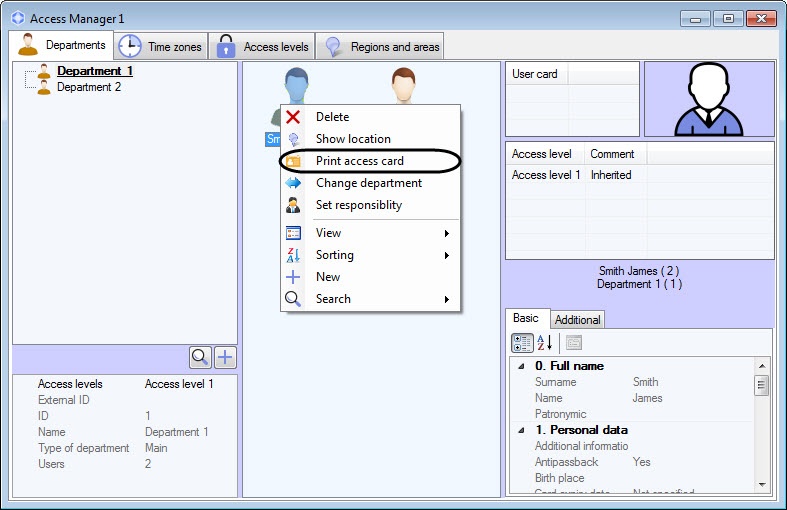
Task: Click the Alphabetical sort icon in property grid
Action: point(545,343)
